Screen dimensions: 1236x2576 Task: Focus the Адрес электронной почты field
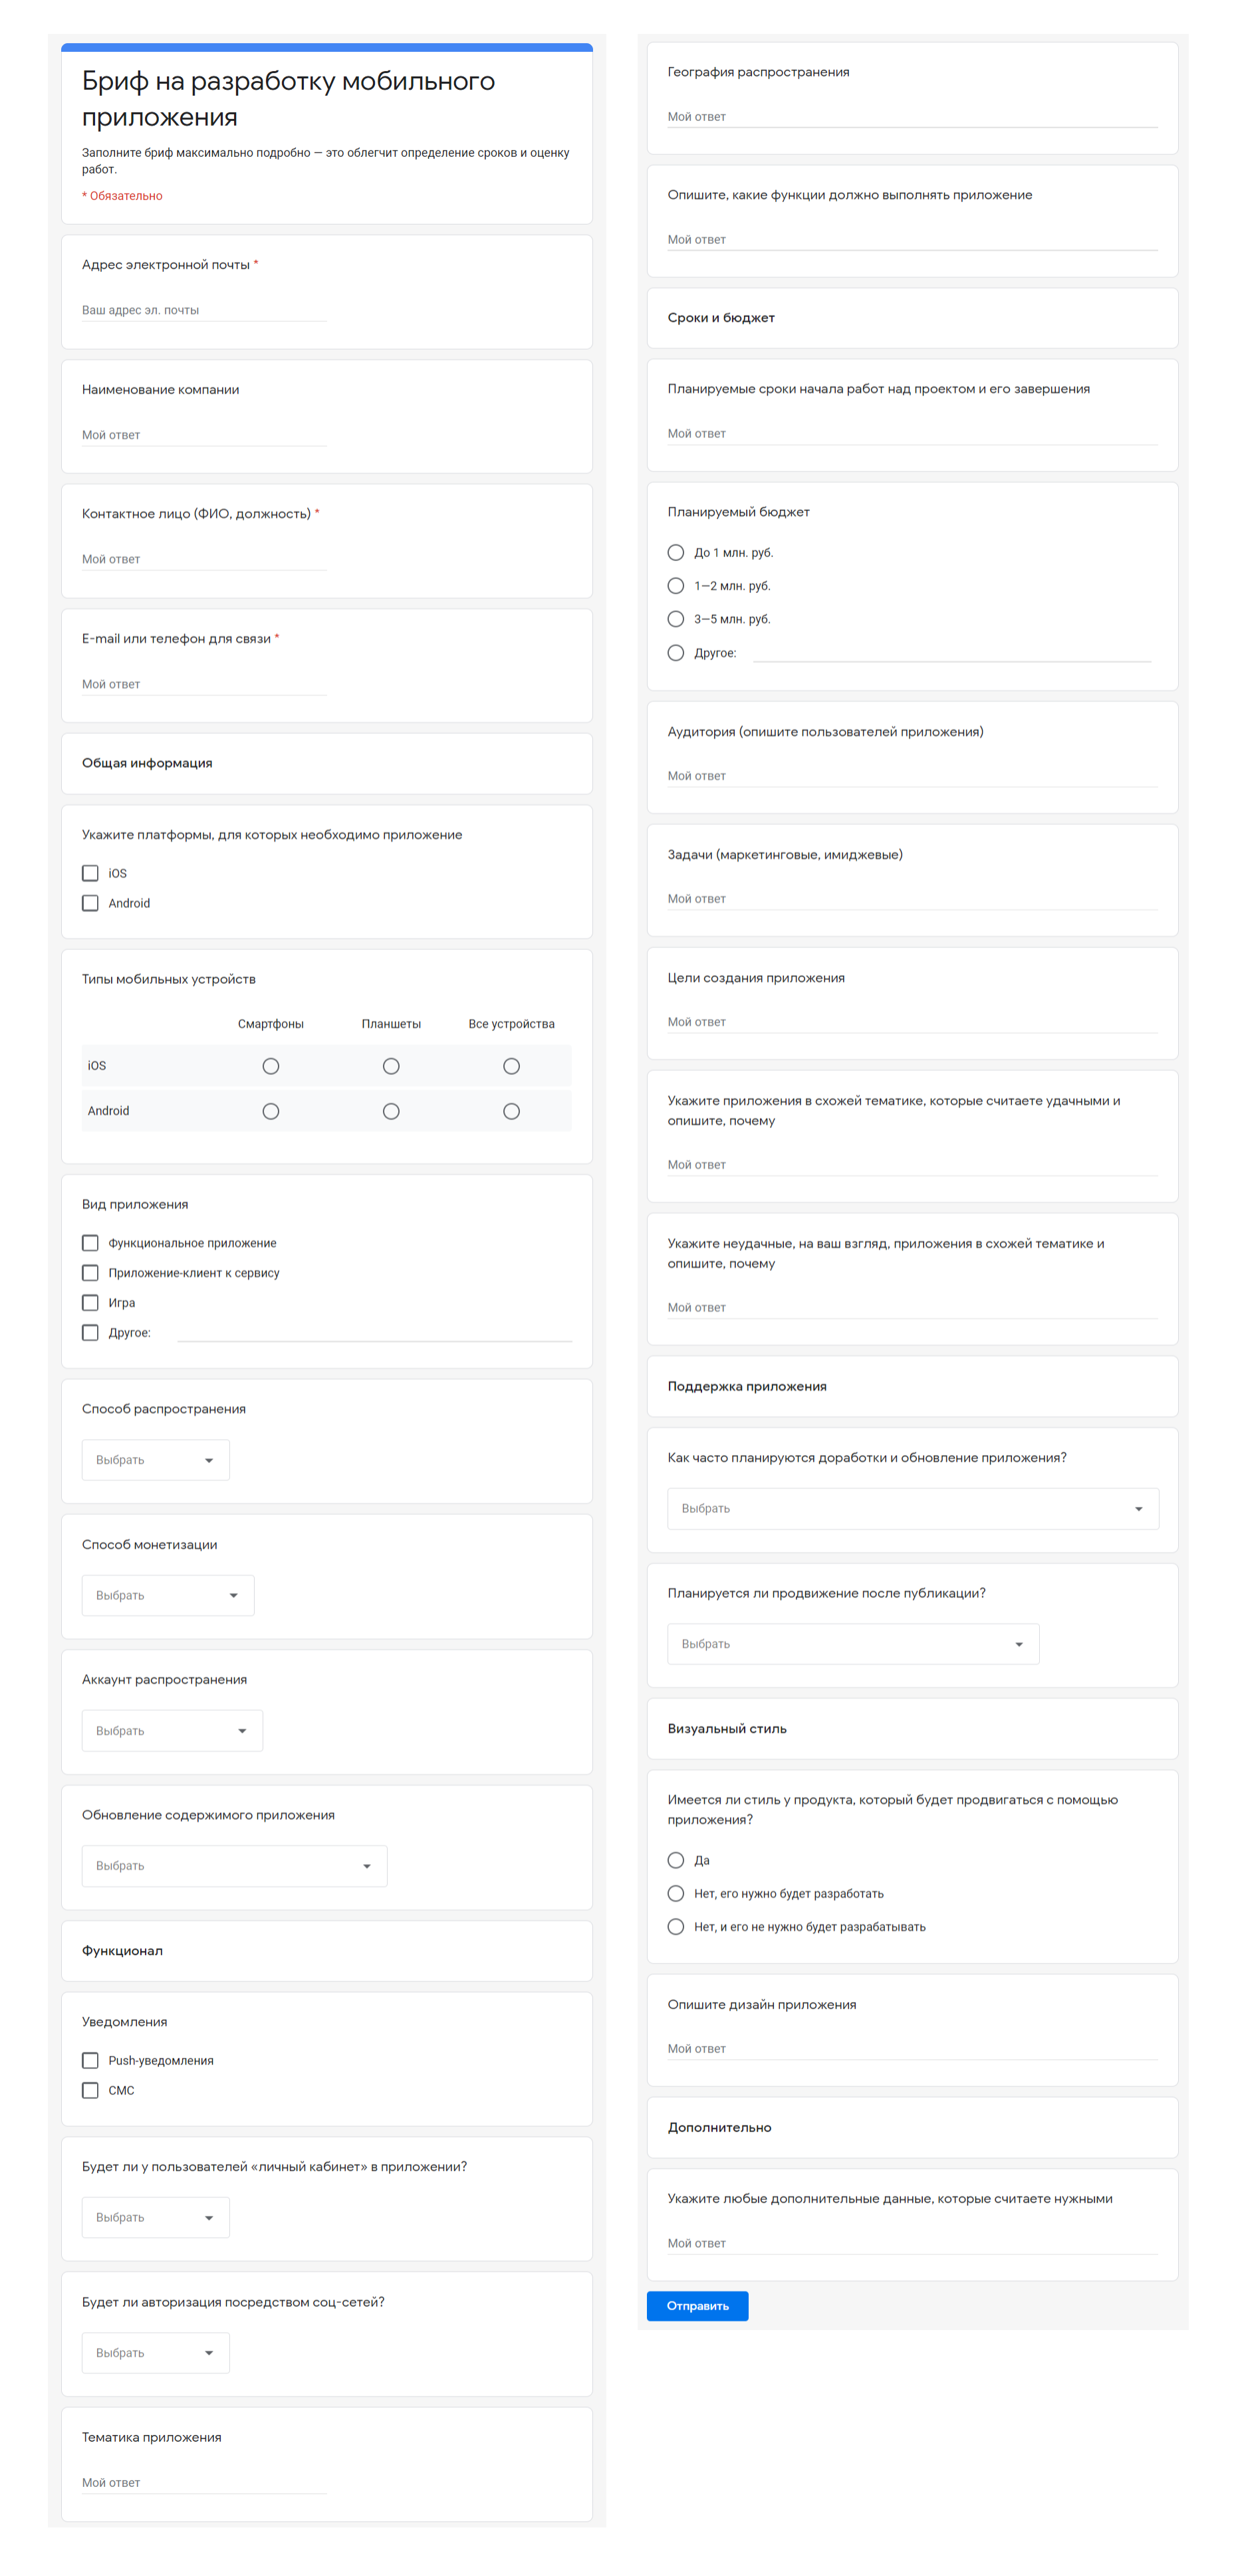click(x=203, y=310)
